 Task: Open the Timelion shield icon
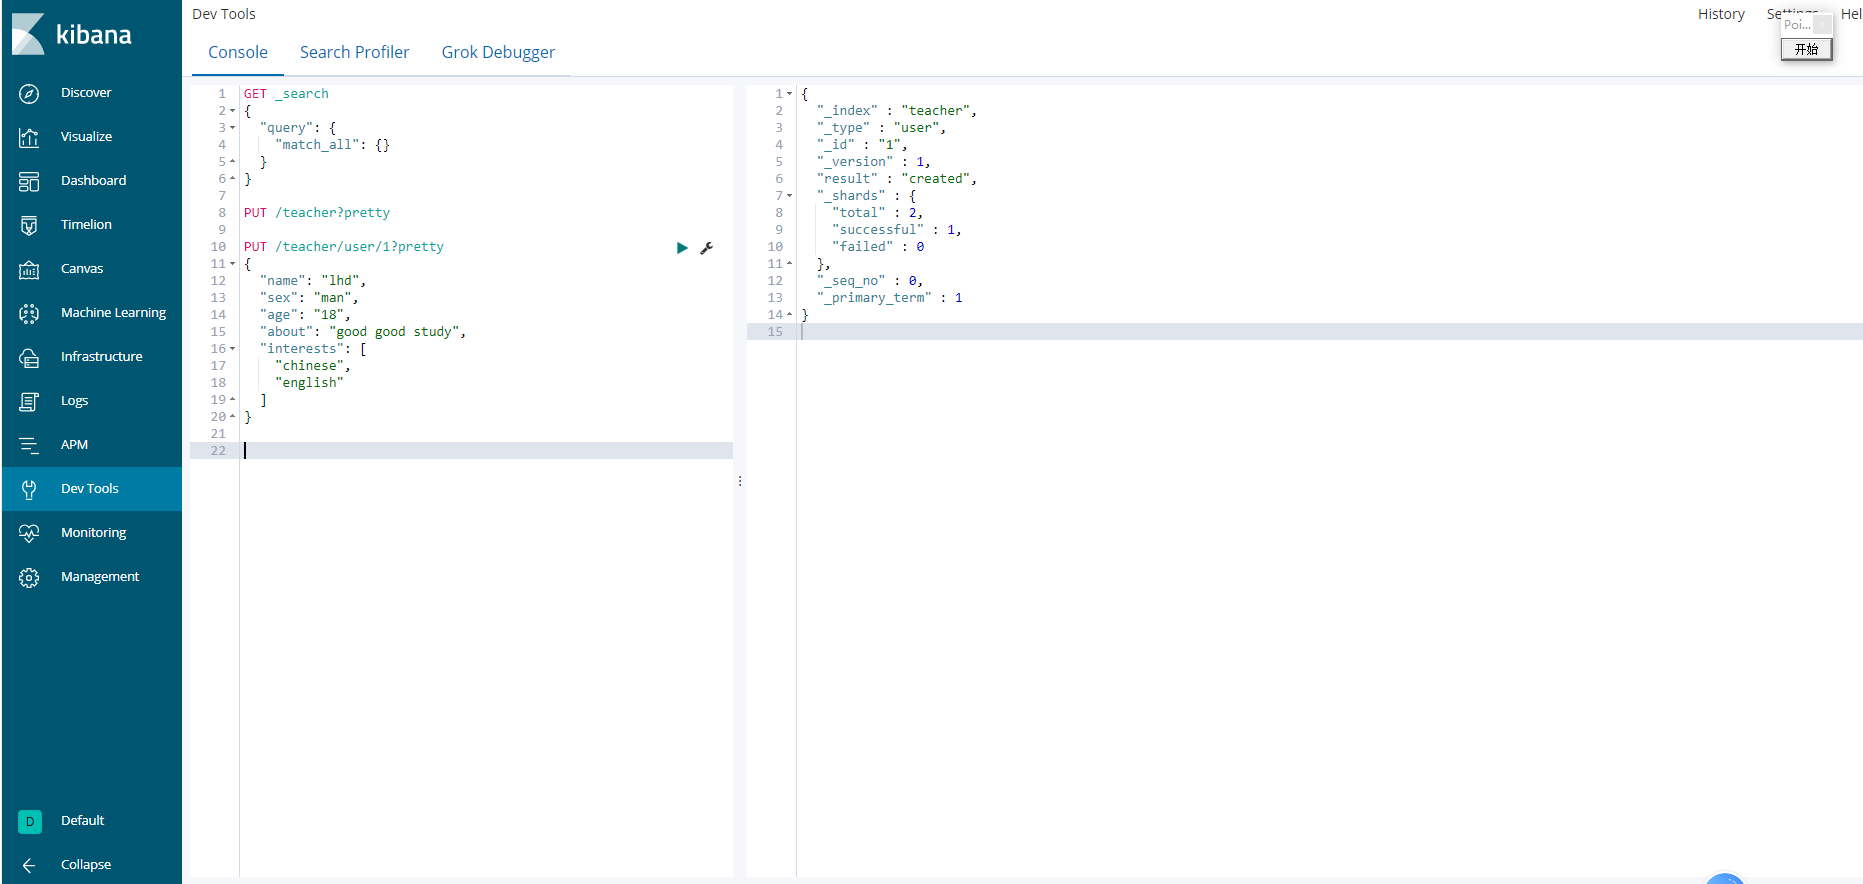click(x=29, y=225)
